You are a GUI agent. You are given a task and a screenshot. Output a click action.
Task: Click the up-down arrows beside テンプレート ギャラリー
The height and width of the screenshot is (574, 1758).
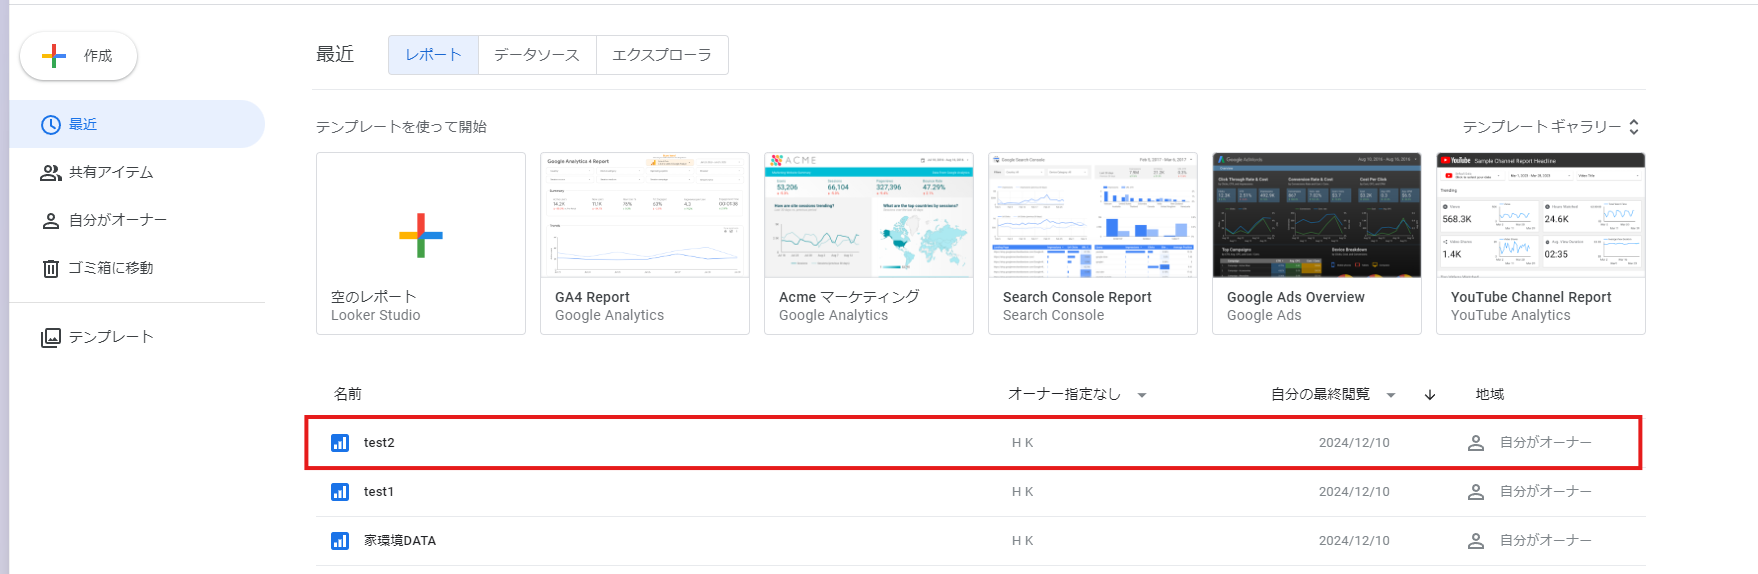[1634, 127]
